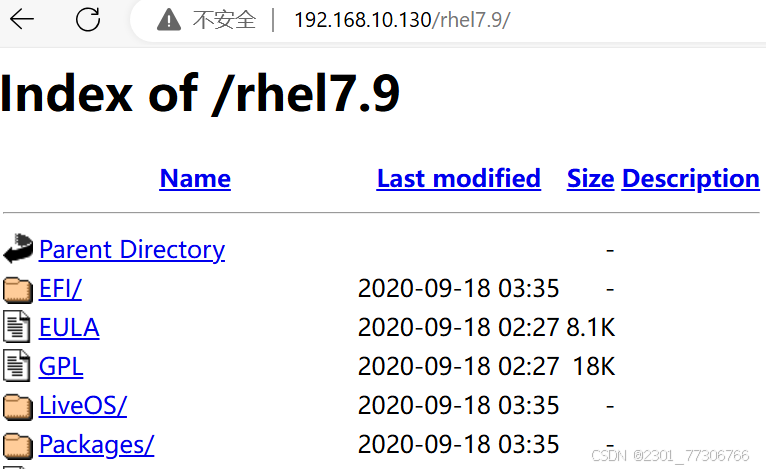Open the EULA file link
Viewport: 766px width, 469px height.
tap(69, 328)
